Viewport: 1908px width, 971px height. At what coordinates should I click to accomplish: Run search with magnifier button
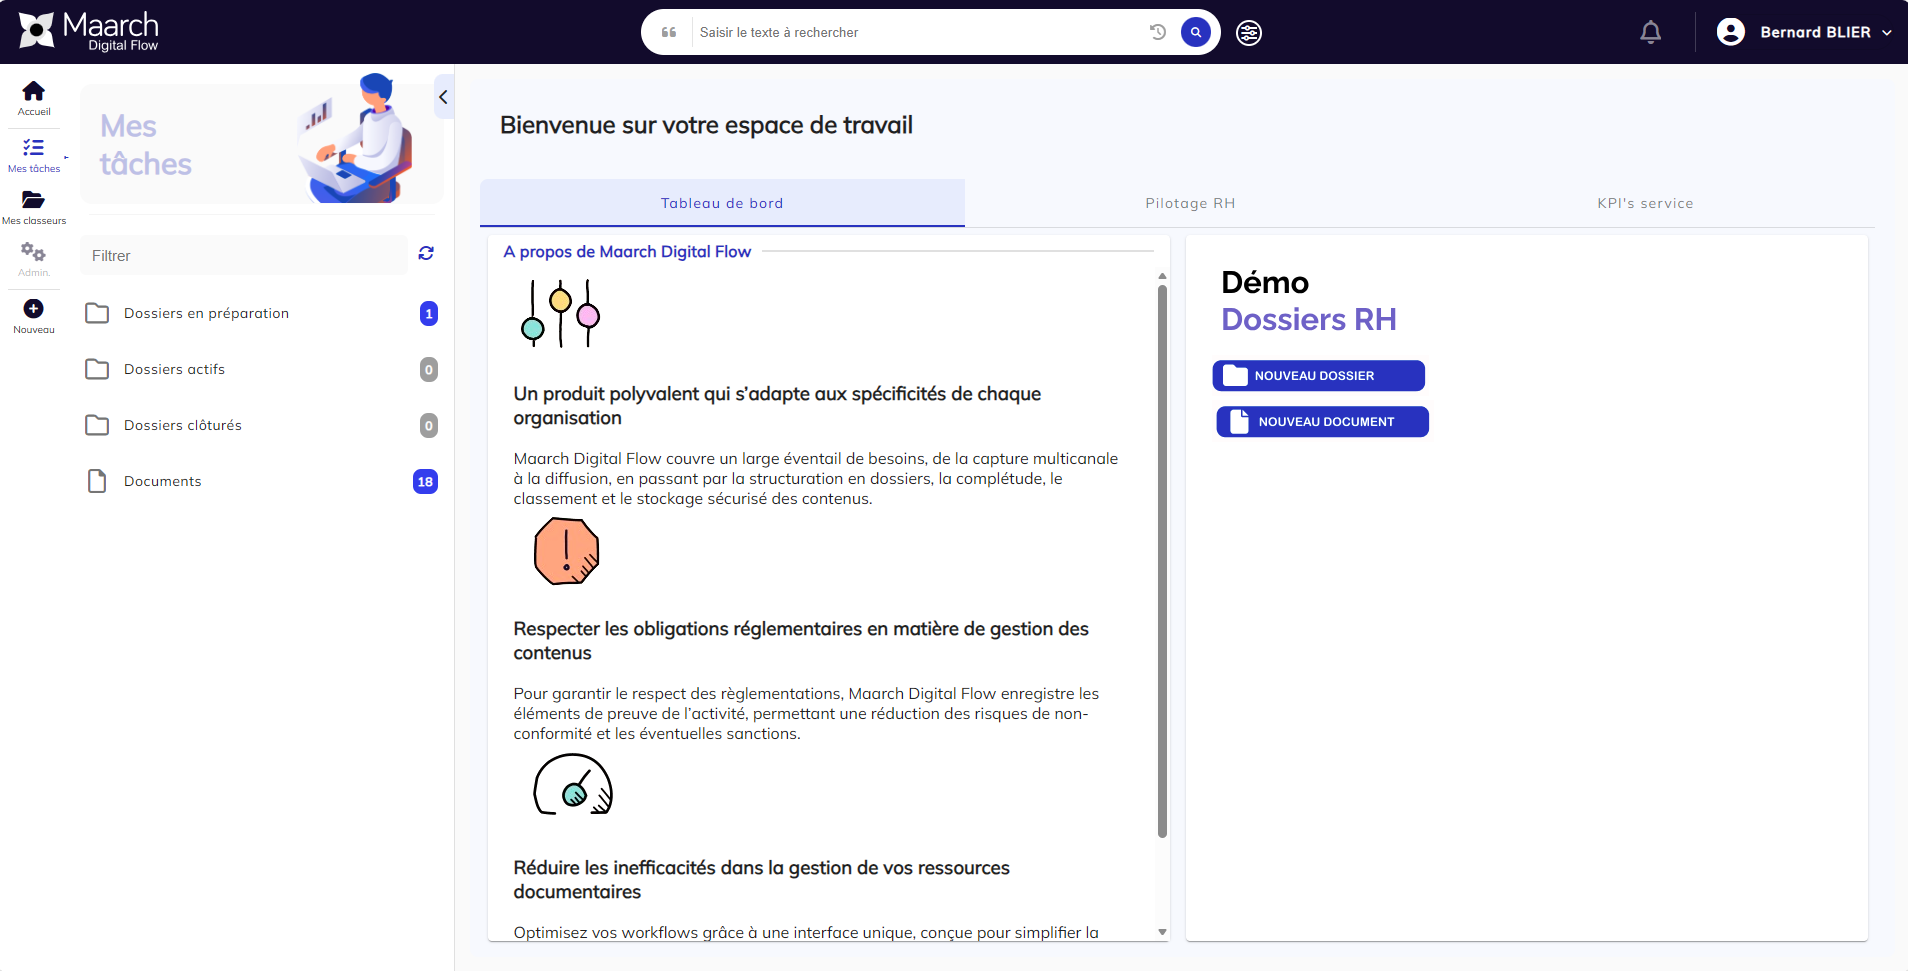(x=1195, y=32)
